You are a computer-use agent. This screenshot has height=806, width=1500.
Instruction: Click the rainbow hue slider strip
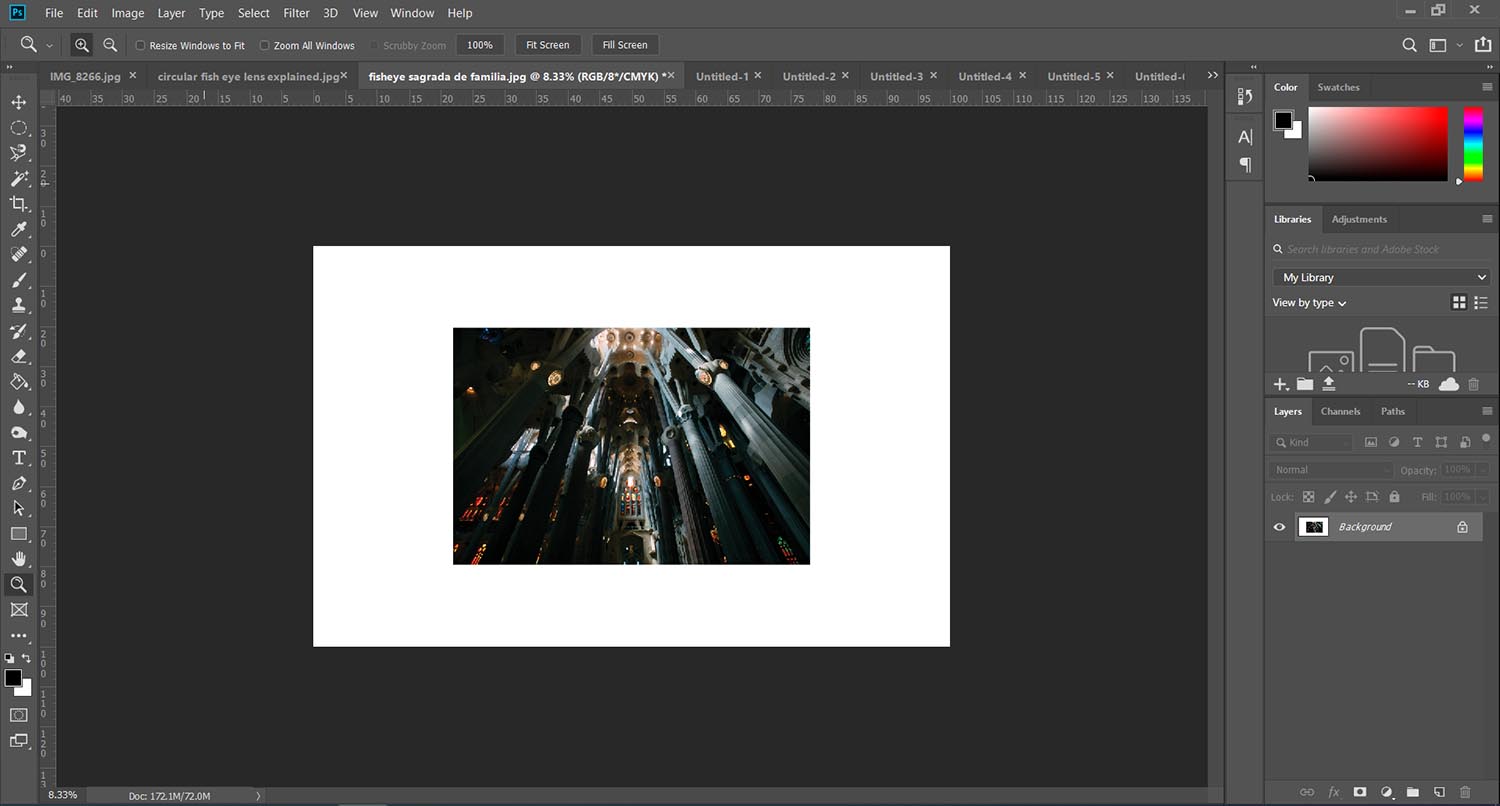click(1473, 144)
